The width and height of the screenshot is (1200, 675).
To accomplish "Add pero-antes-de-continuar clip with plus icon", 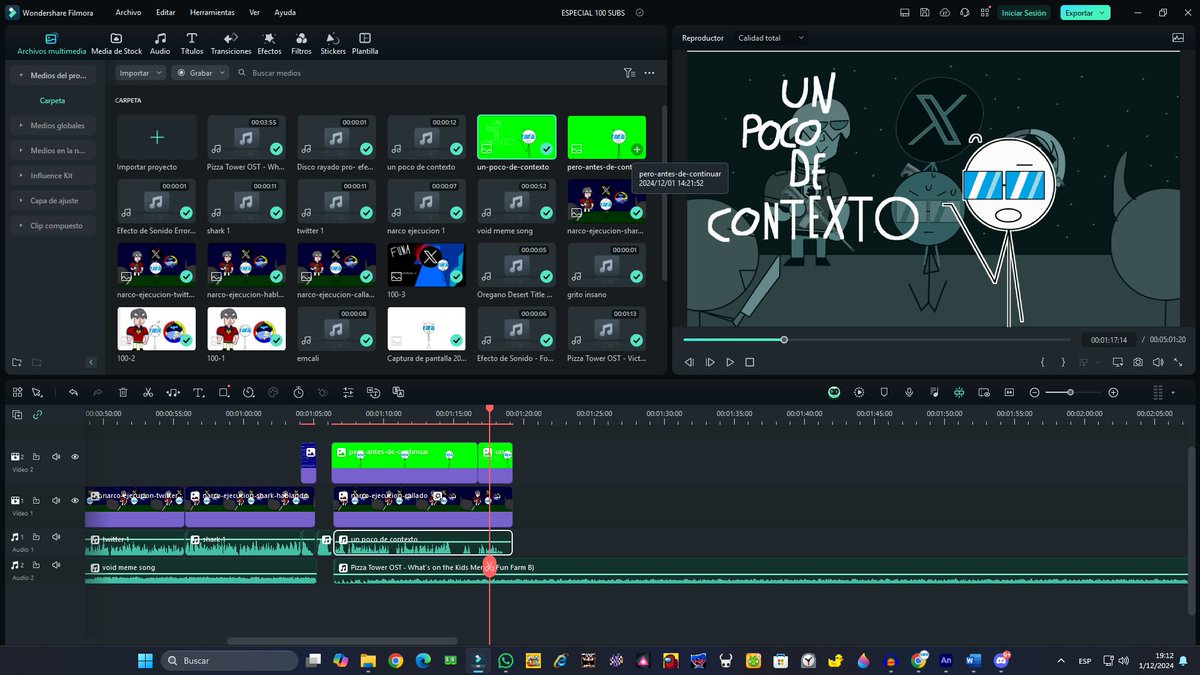I will [x=637, y=149].
